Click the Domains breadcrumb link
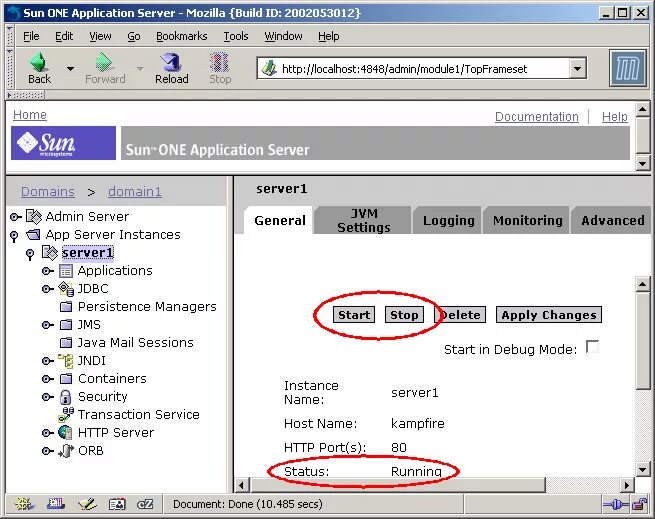The height and width of the screenshot is (519, 655). coord(48,191)
